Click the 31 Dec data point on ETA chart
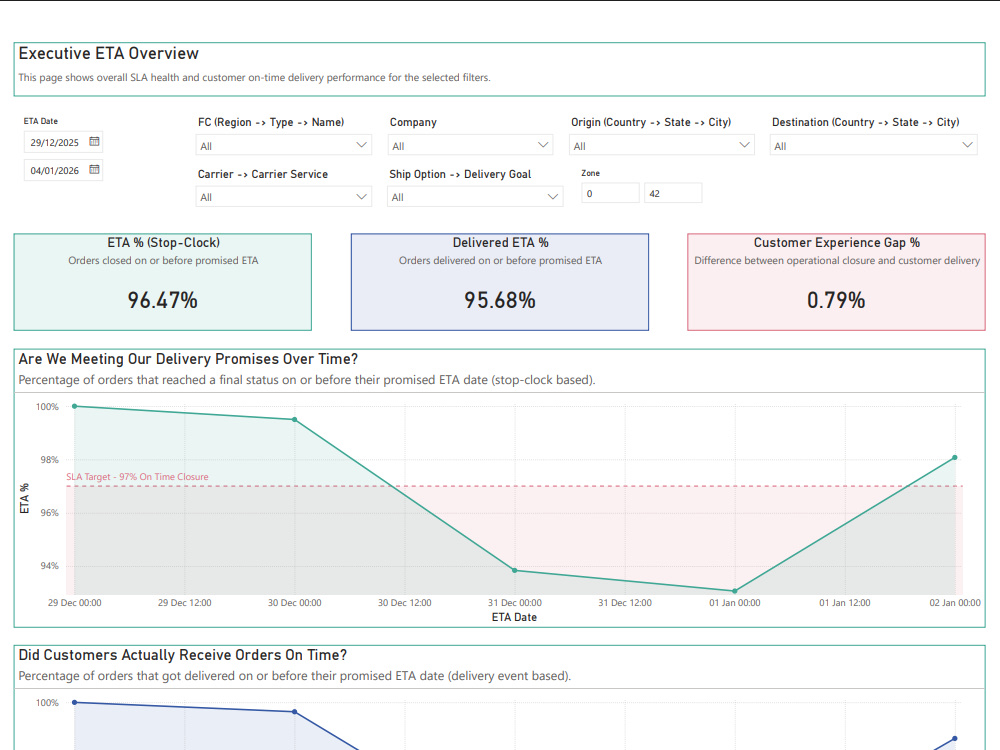Image resolution: width=1000 pixels, height=750 pixels. pos(515,570)
